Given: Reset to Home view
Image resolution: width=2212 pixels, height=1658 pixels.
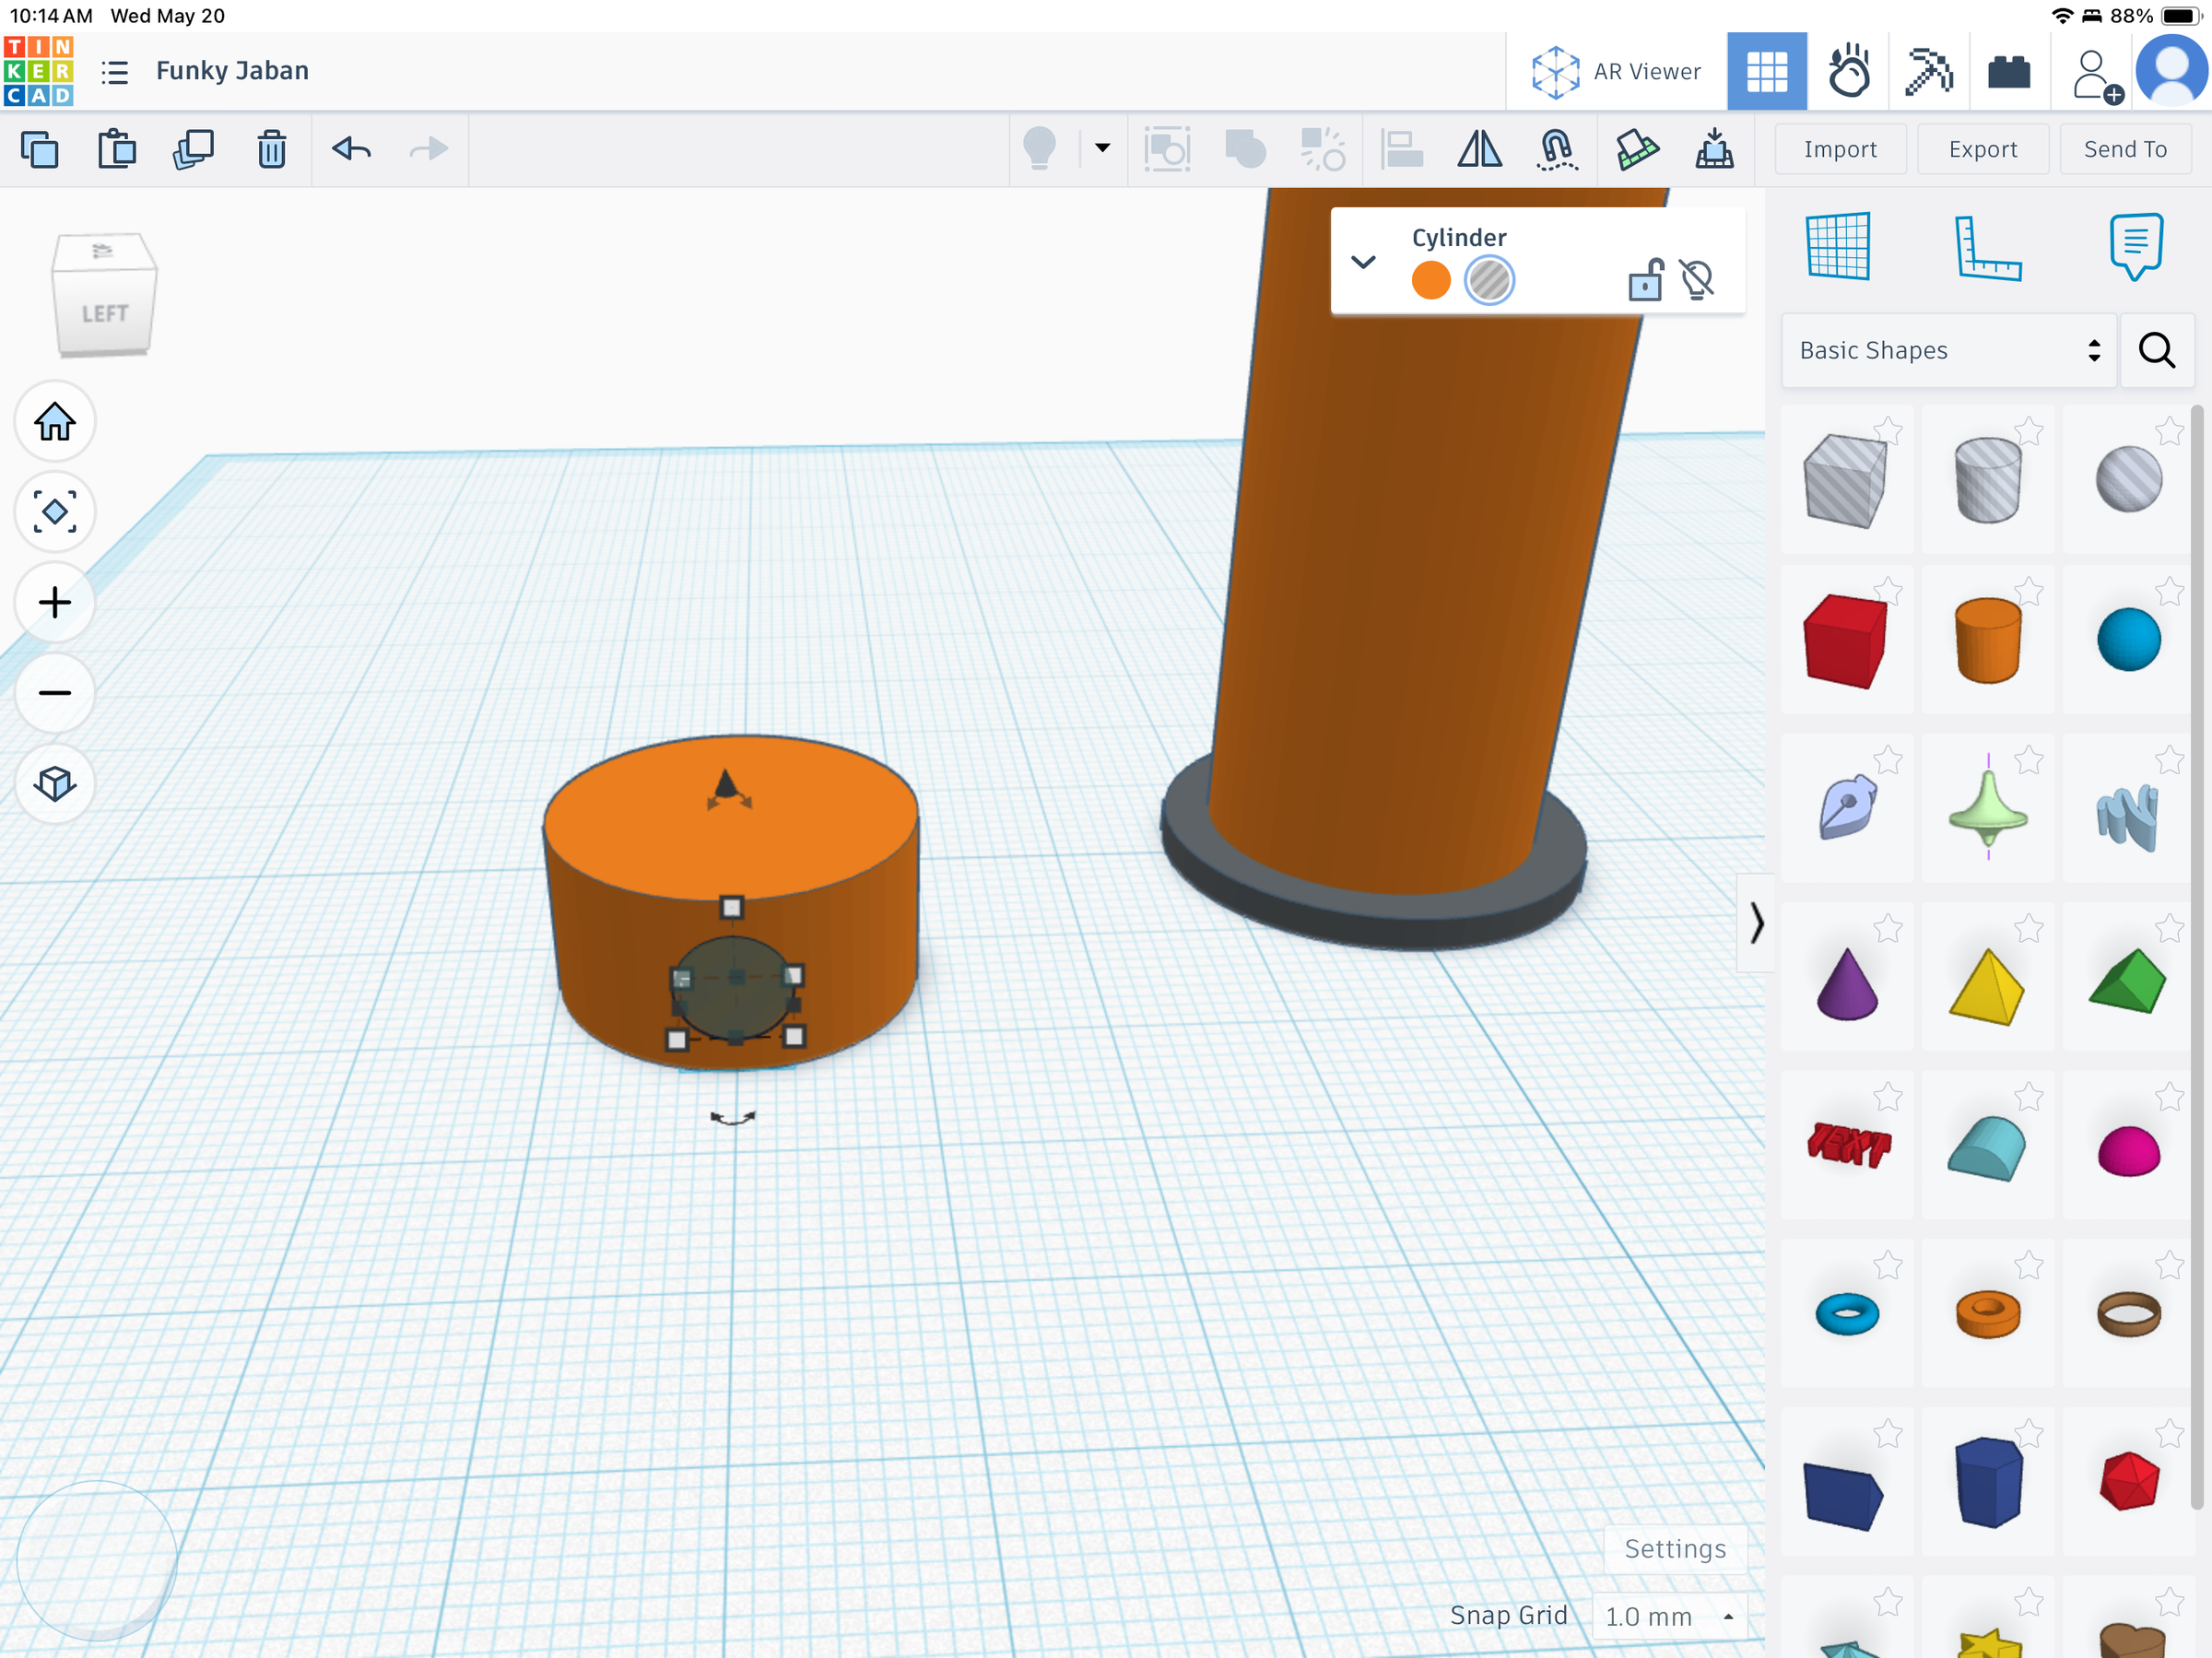Looking at the screenshot, I should point(55,422).
